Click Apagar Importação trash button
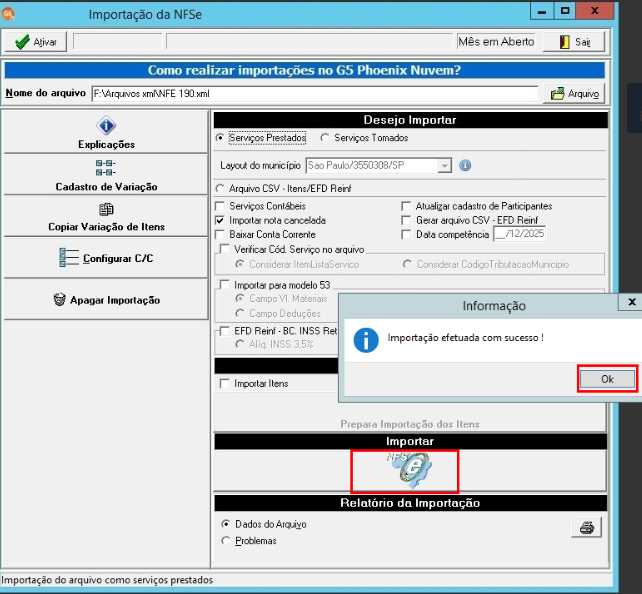The height and width of the screenshot is (594, 642). click(106, 300)
